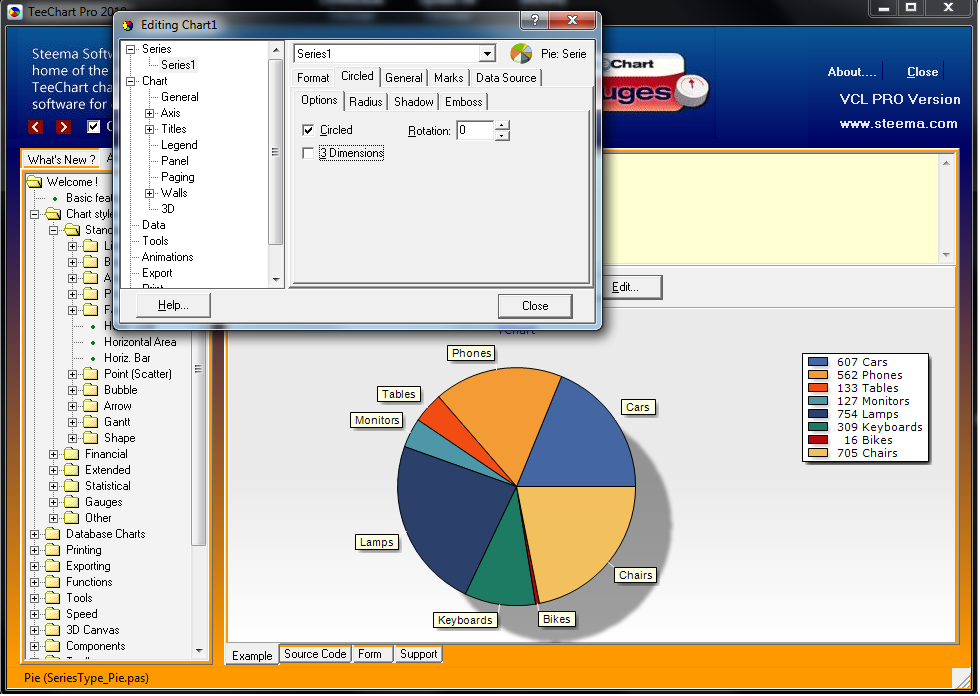The height and width of the screenshot is (696, 980).
Task: Click the red next arrow icon
Action: [63, 127]
